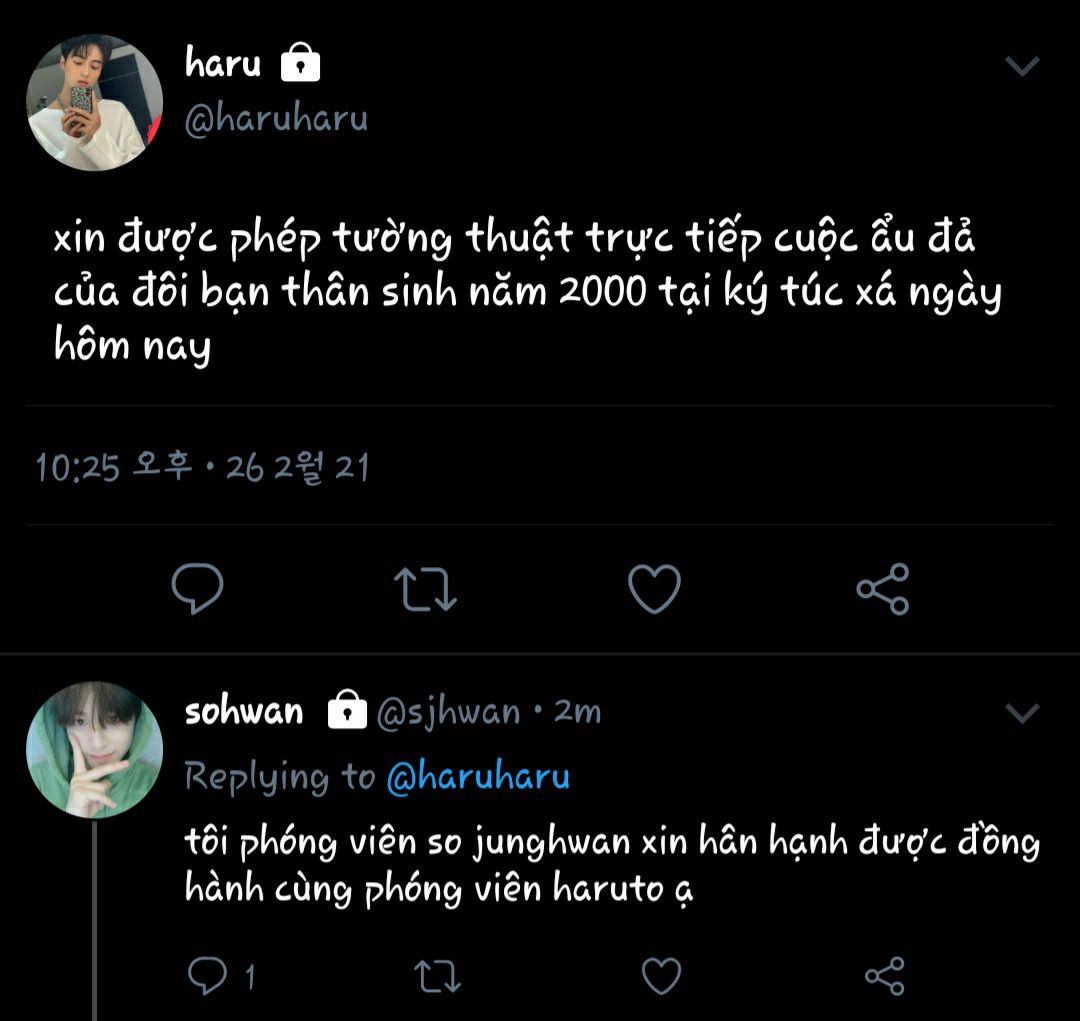Click the lock icon beside sohwan
The height and width of the screenshot is (1021, 1080).
(x=347, y=710)
